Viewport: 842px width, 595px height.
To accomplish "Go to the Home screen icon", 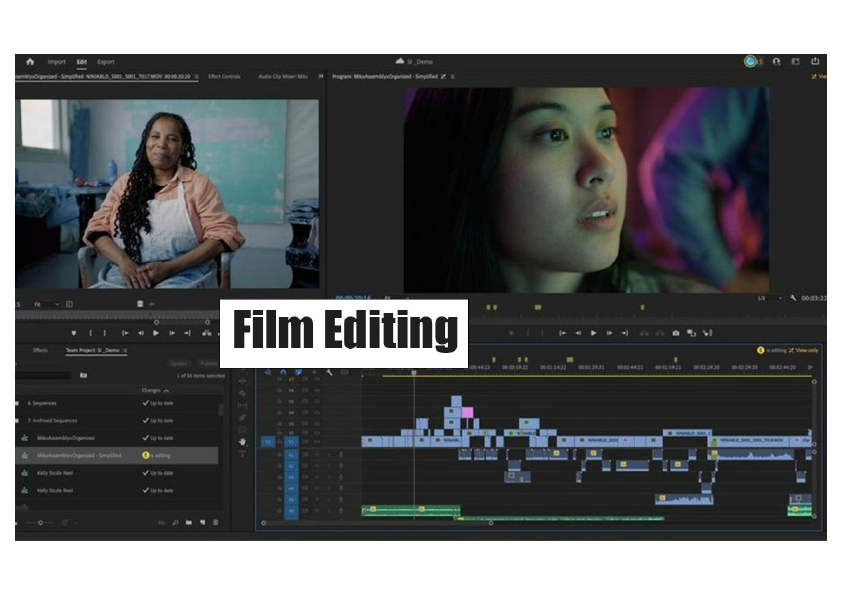I will 30,62.
